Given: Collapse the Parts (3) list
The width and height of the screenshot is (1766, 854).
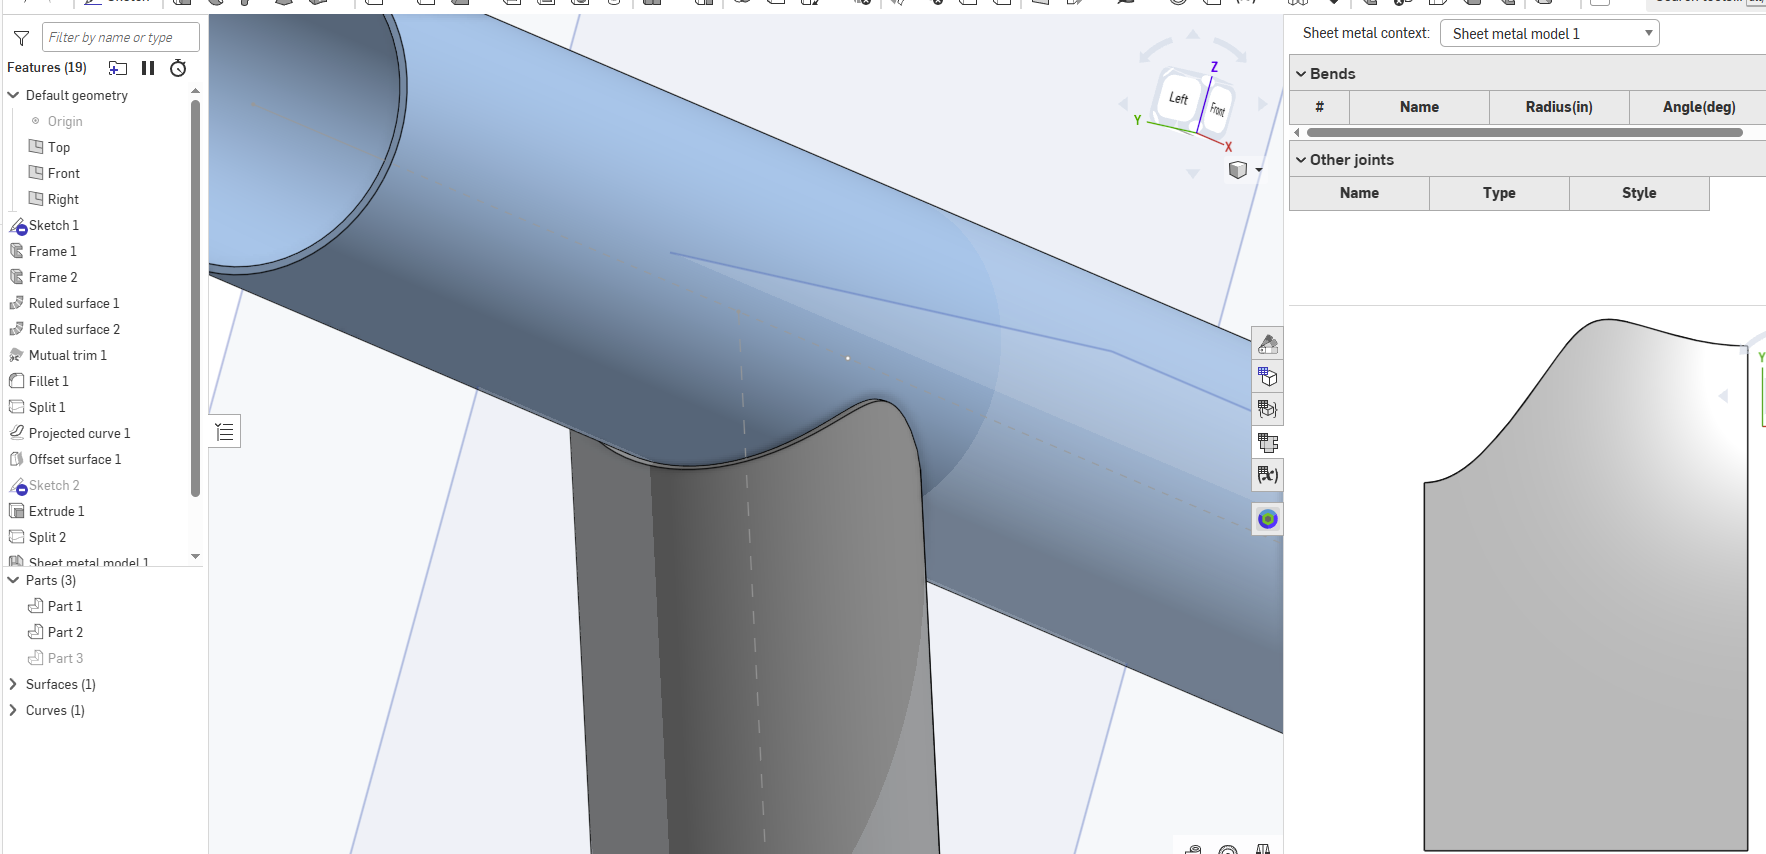Looking at the screenshot, I should (13, 580).
